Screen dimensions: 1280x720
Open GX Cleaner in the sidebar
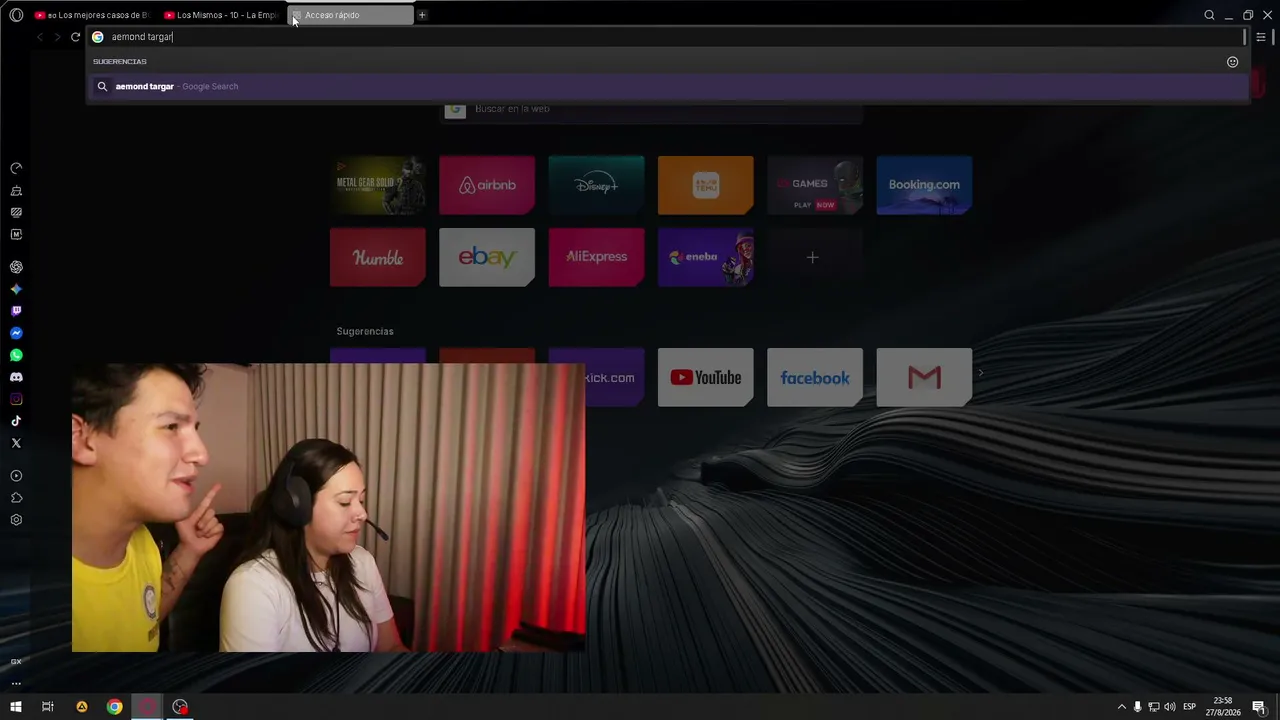tap(16, 190)
